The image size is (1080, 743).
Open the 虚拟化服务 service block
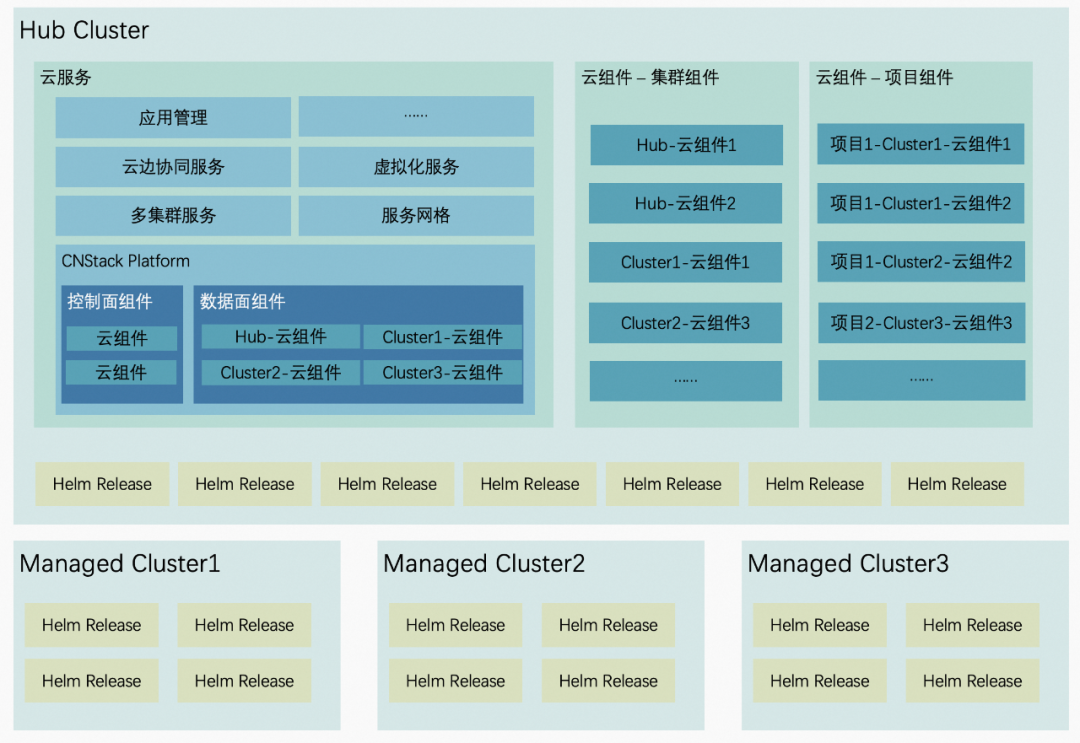(x=415, y=167)
